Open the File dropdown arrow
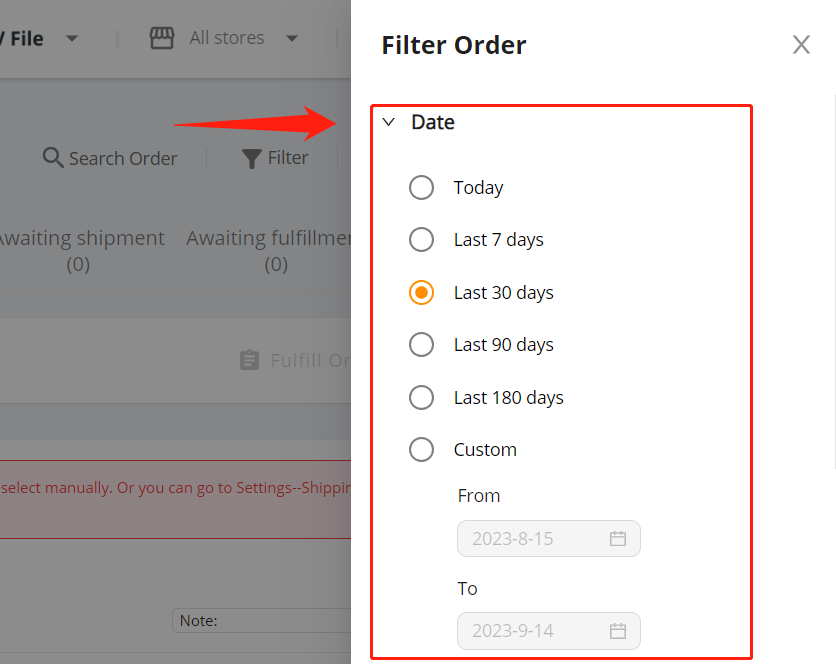 click(71, 38)
